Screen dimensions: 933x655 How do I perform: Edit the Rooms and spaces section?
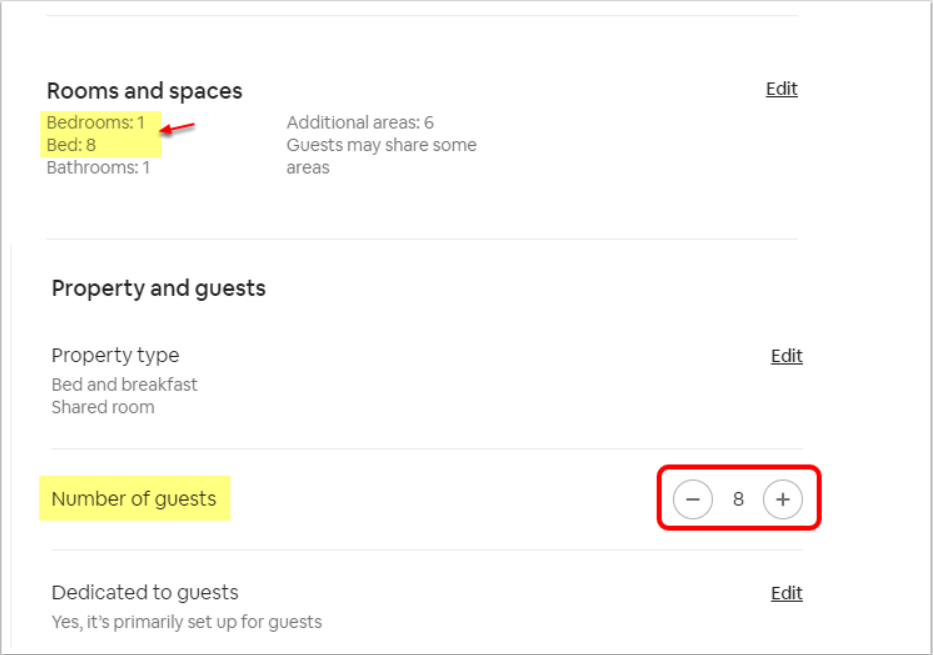tap(781, 89)
